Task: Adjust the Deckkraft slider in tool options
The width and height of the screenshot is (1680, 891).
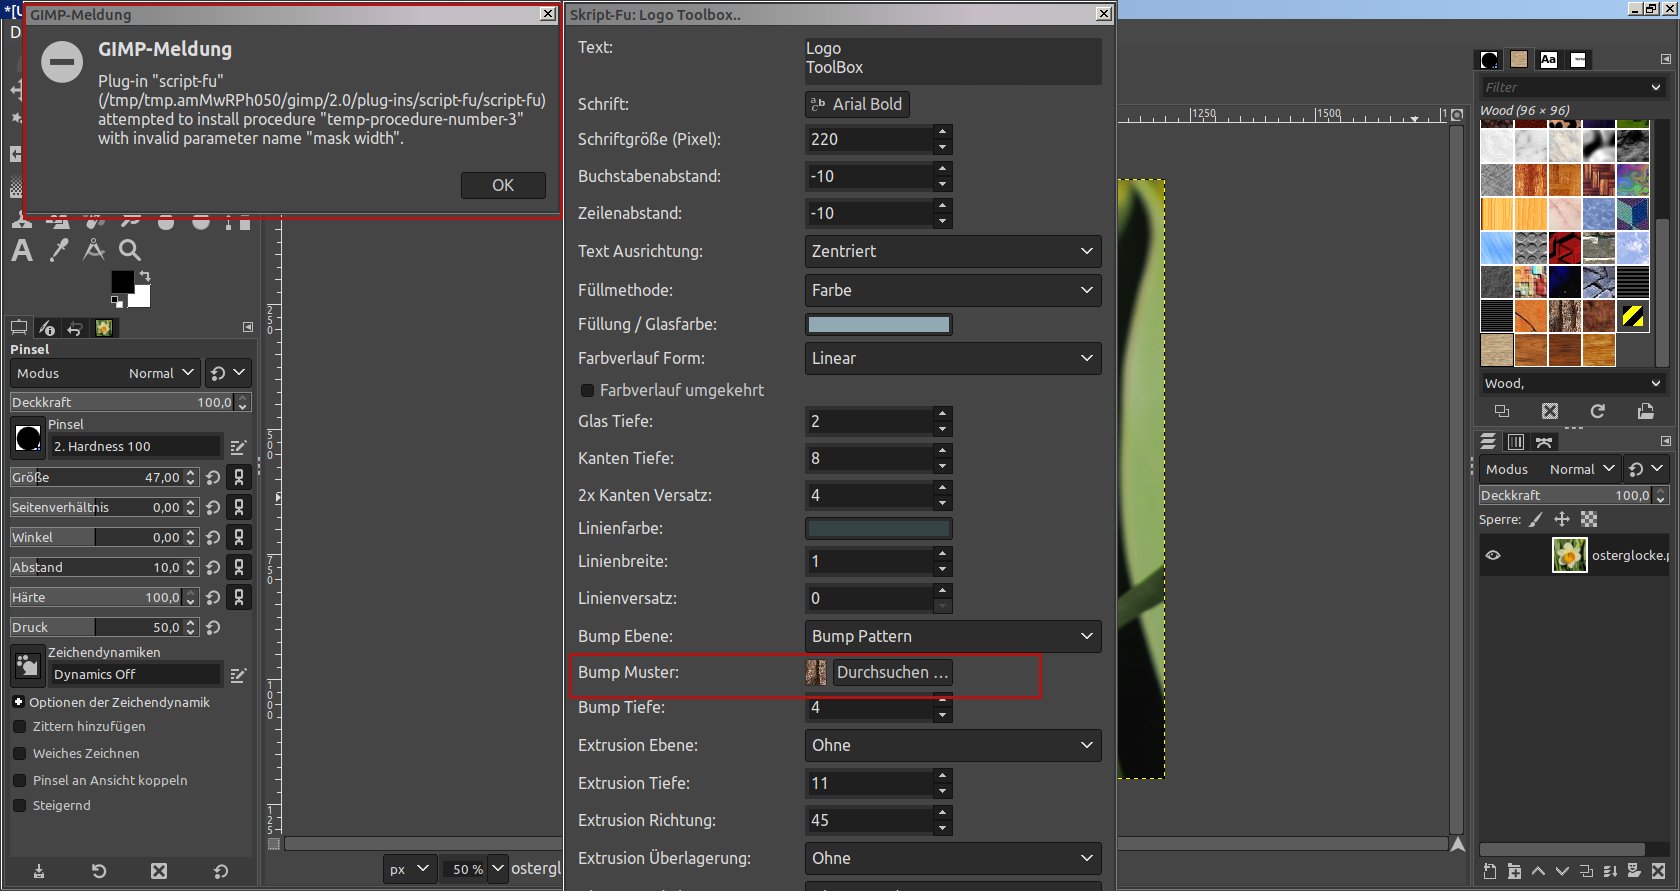Action: 130,402
